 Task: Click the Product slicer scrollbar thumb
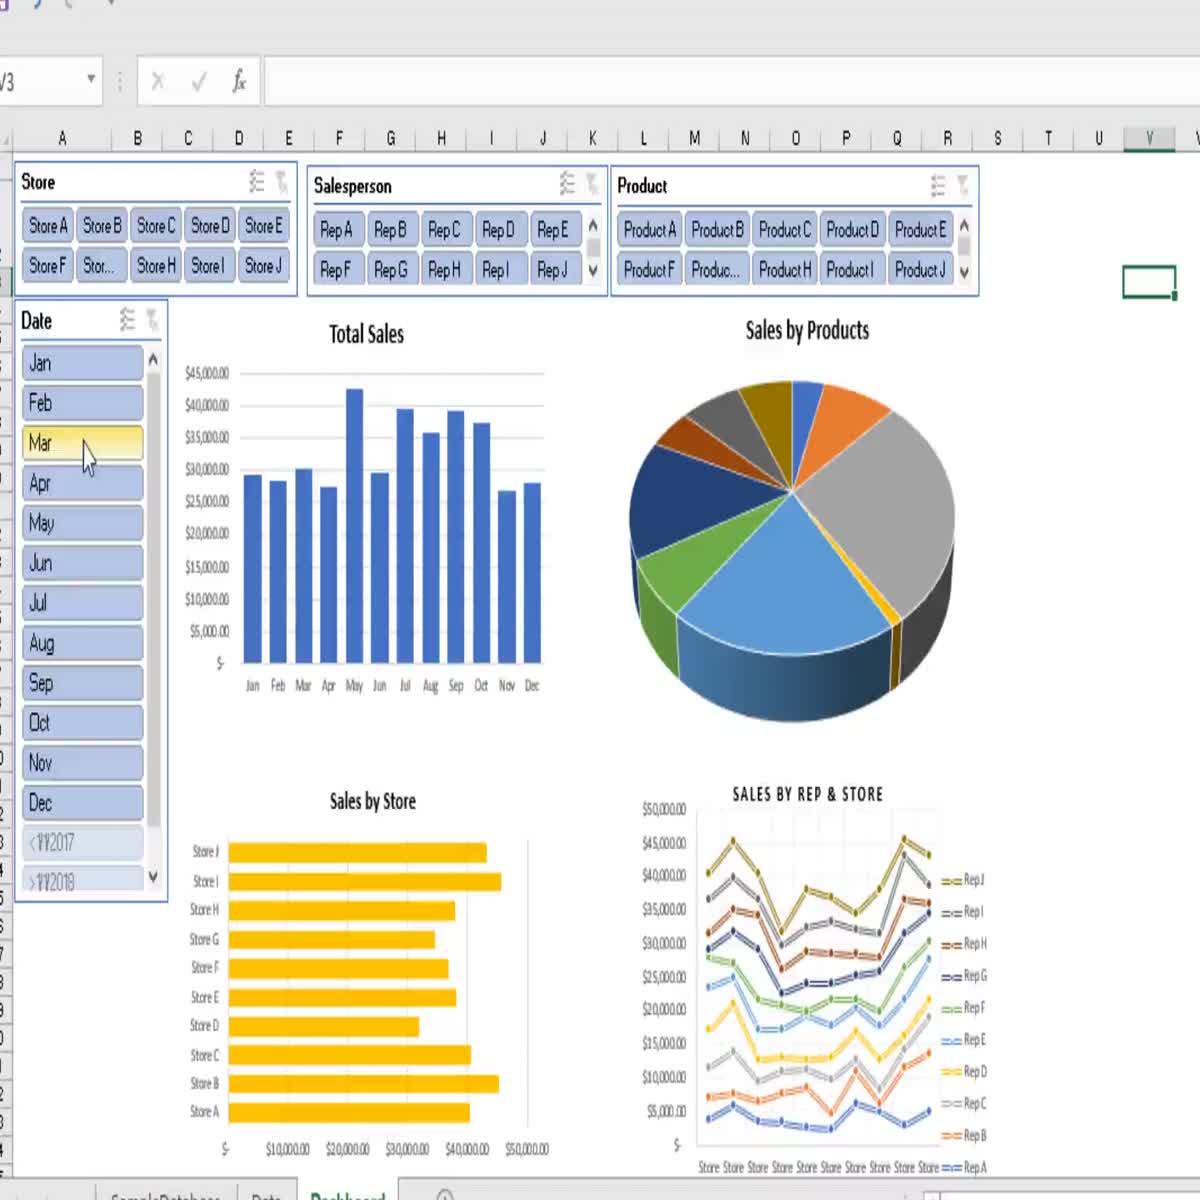964,246
